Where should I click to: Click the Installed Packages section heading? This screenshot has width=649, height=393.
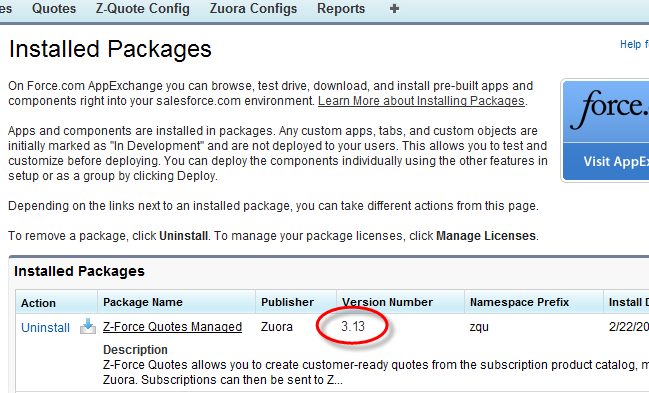[79, 271]
